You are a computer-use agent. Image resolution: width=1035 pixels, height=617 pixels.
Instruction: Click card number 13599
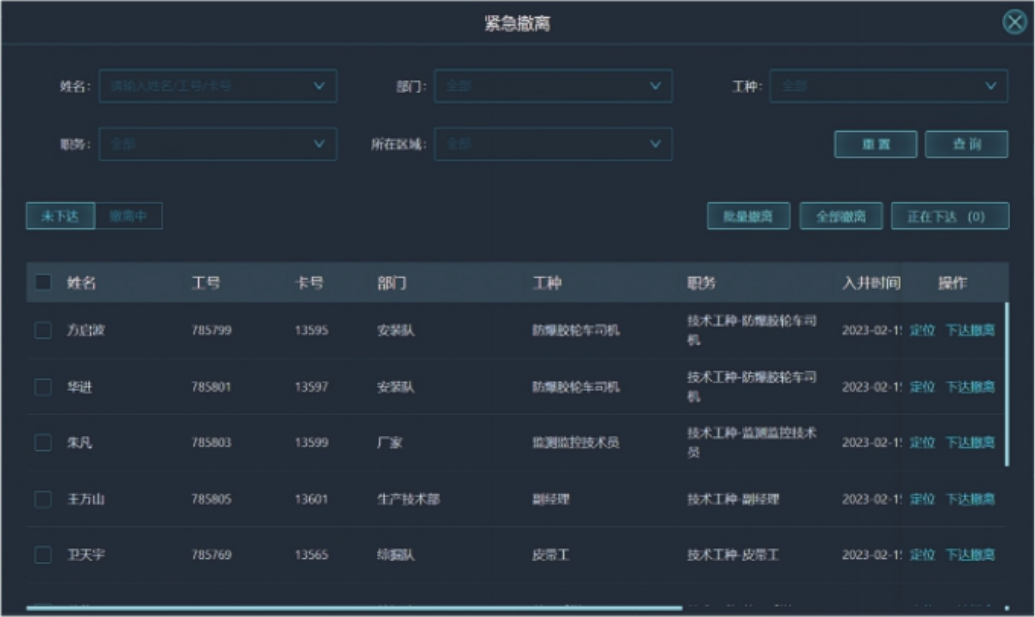(x=311, y=442)
